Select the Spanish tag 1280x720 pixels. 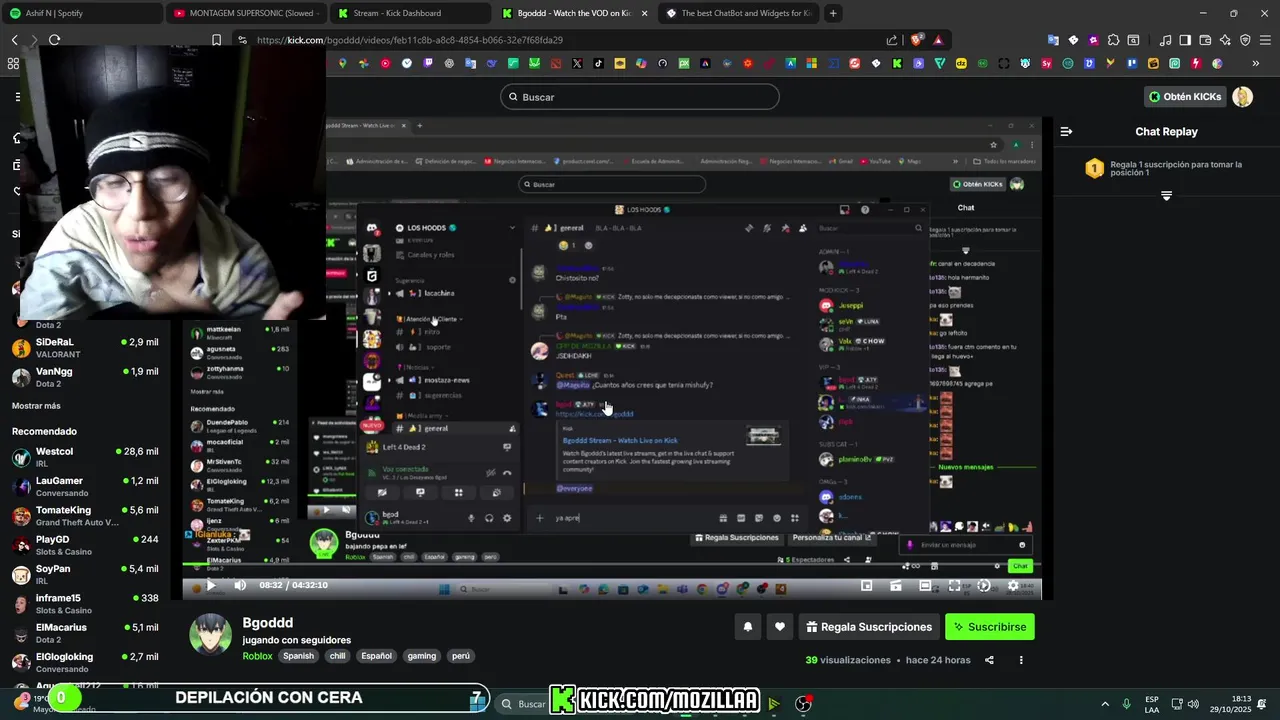click(x=298, y=656)
